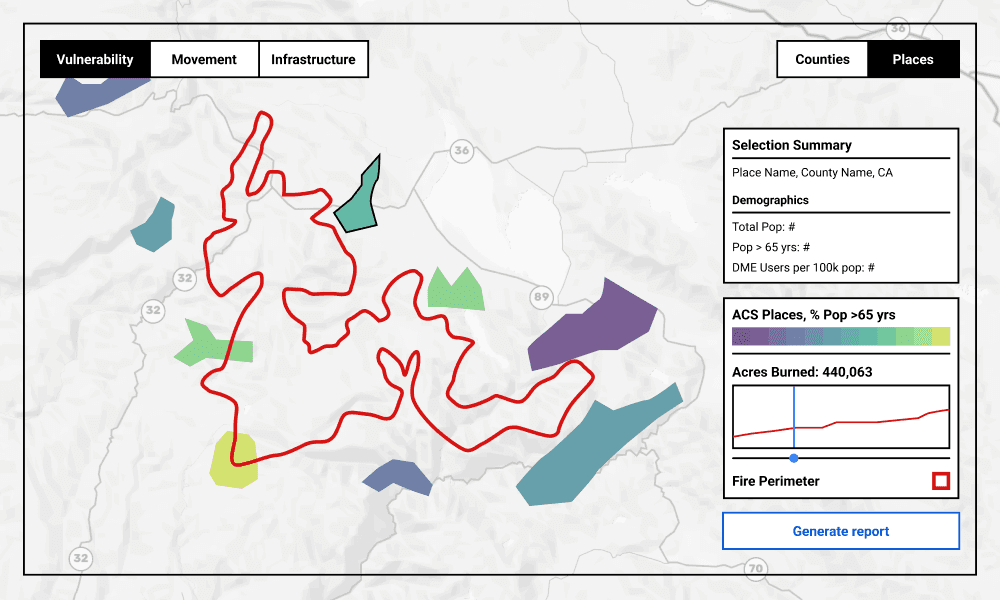1000x600 pixels.
Task: Click the 'Selection Summary' heading
Action: click(x=791, y=145)
